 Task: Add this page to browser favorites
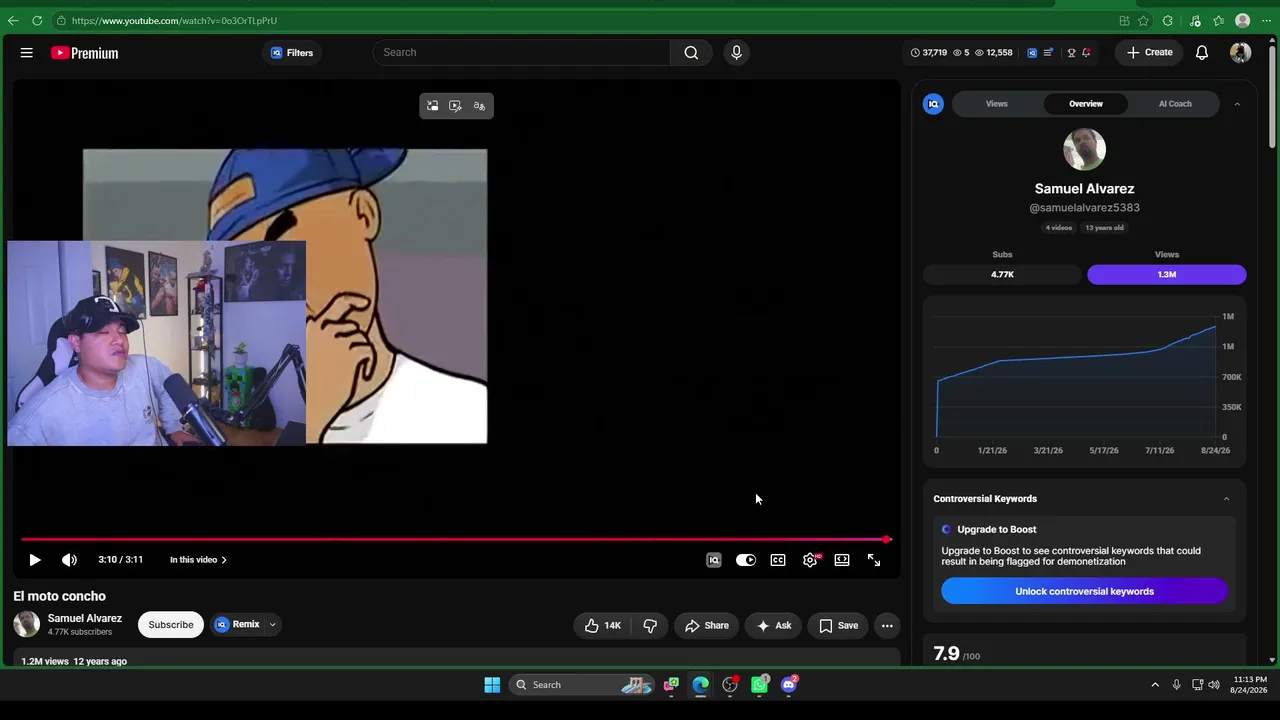click(x=1142, y=20)
